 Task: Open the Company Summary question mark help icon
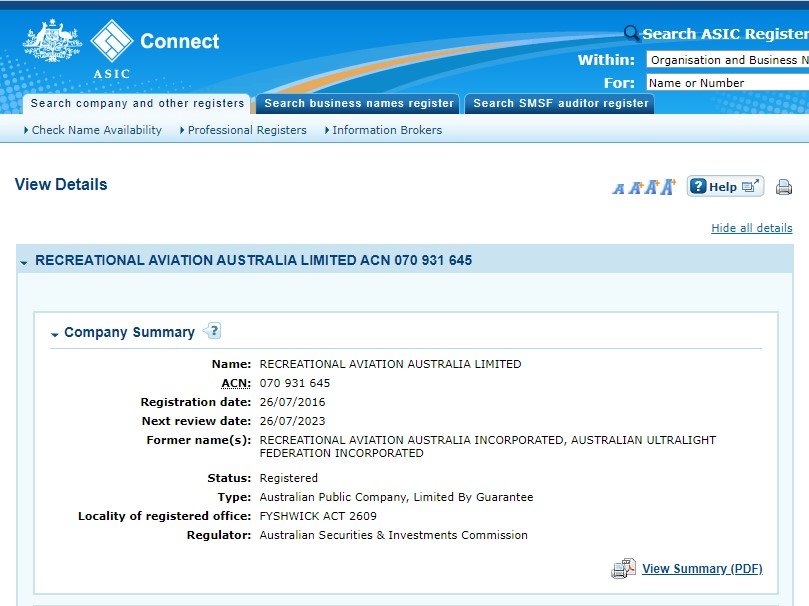[x=213, y=331]
